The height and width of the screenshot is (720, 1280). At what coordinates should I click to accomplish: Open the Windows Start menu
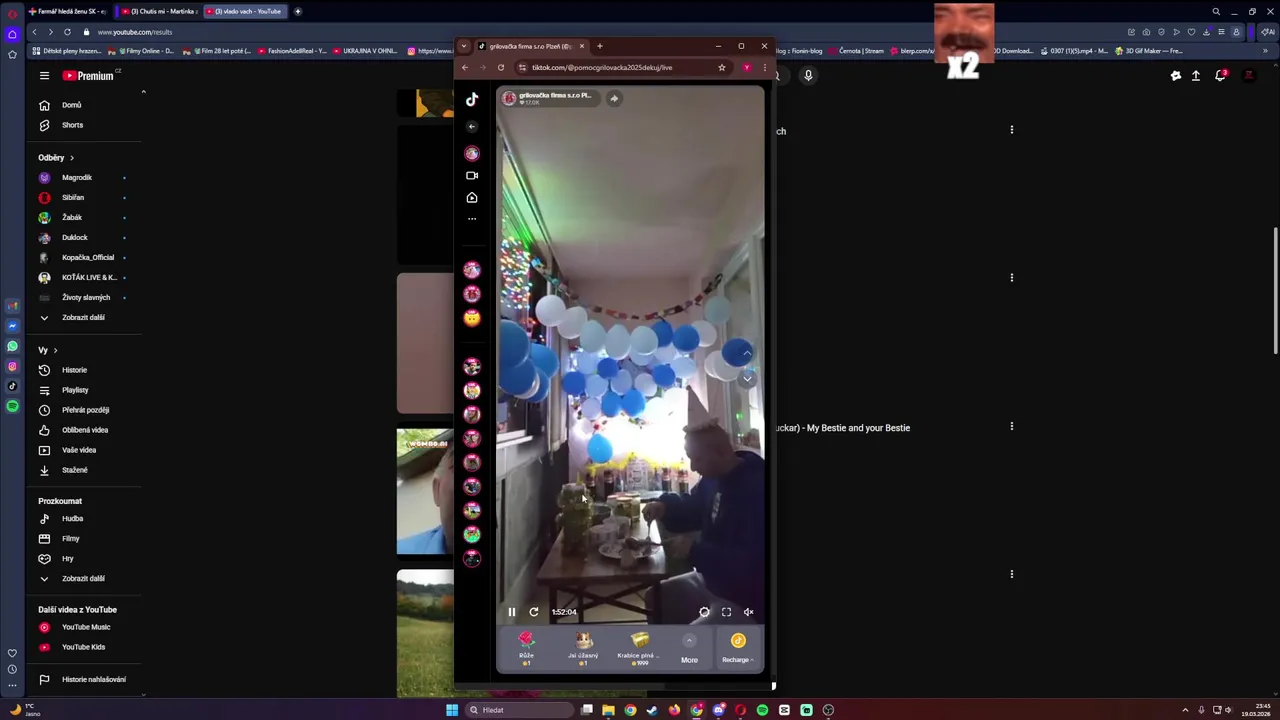(x=452, y=710)
